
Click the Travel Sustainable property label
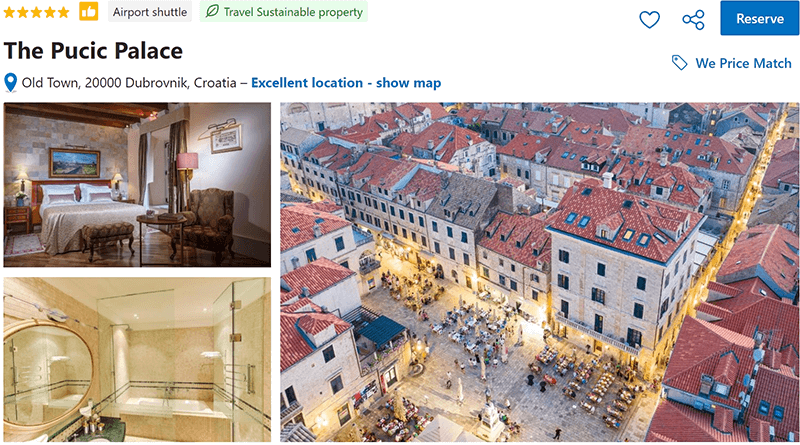click(x=293, y=12)
